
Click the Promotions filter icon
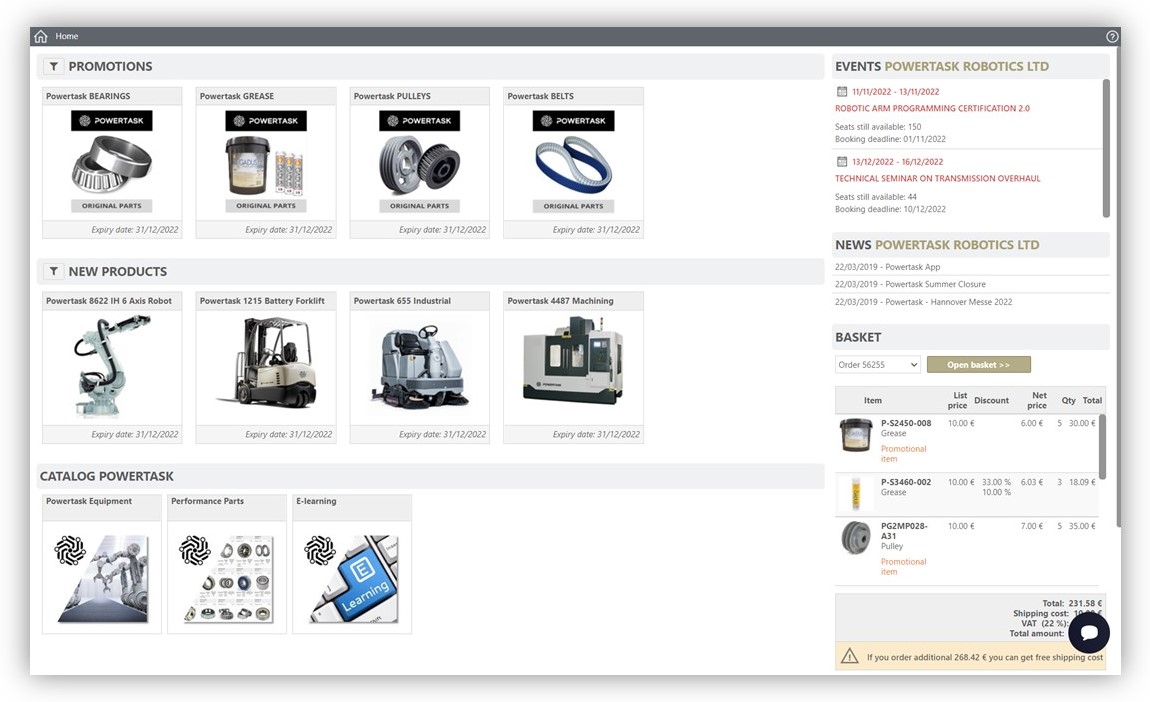click(54, 67)
